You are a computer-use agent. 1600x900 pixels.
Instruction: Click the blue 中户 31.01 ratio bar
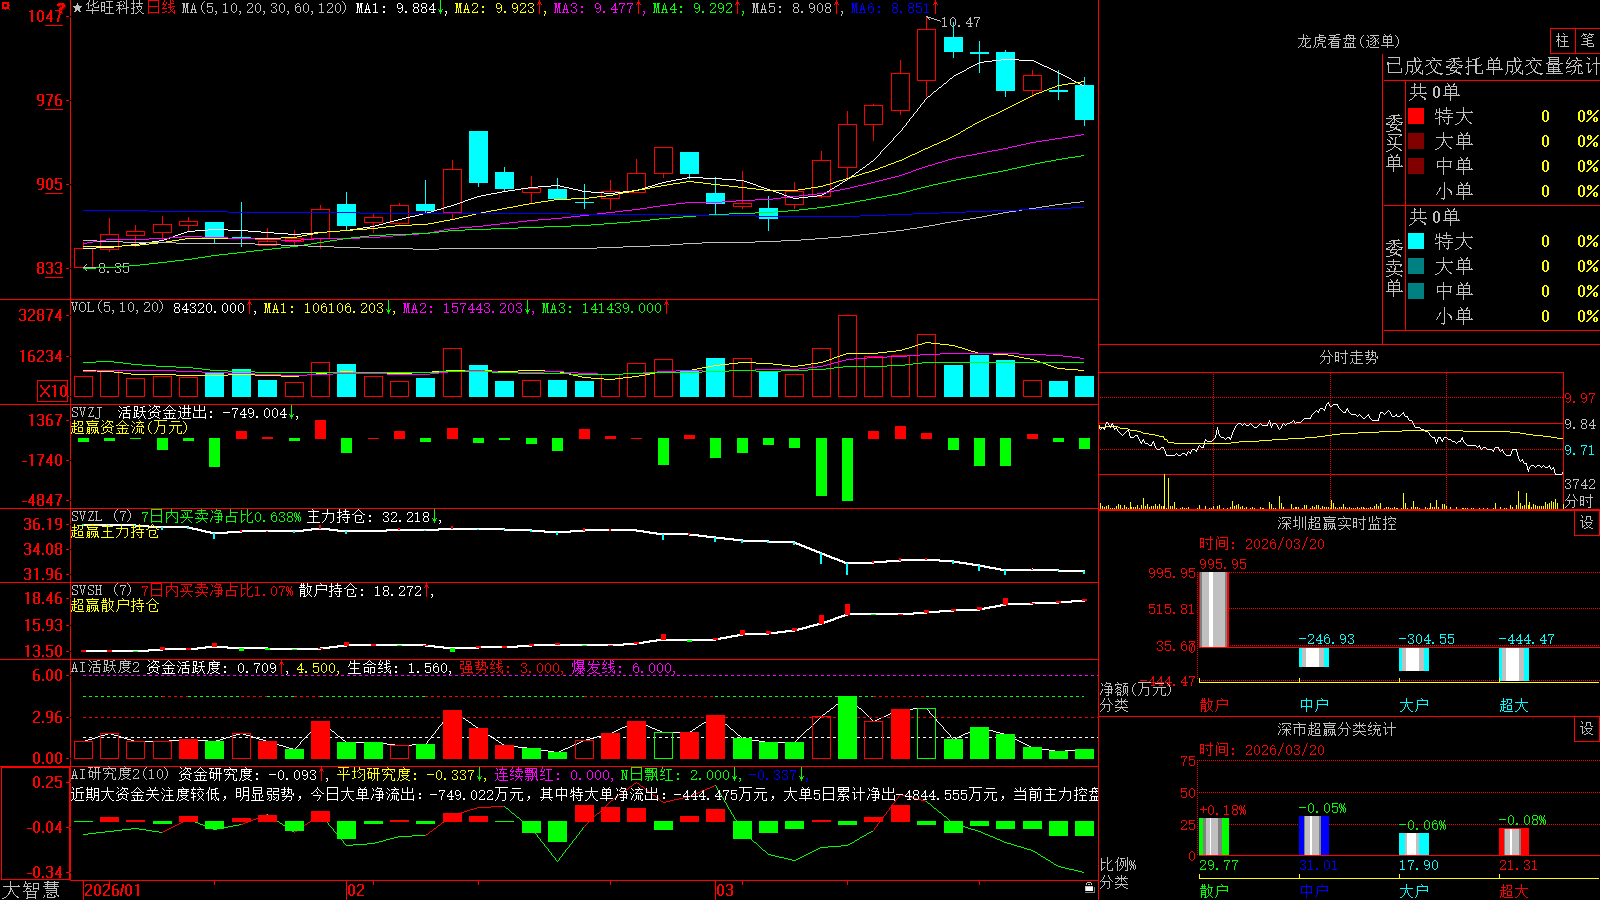pyautogui.click(x=1314, y=836)
